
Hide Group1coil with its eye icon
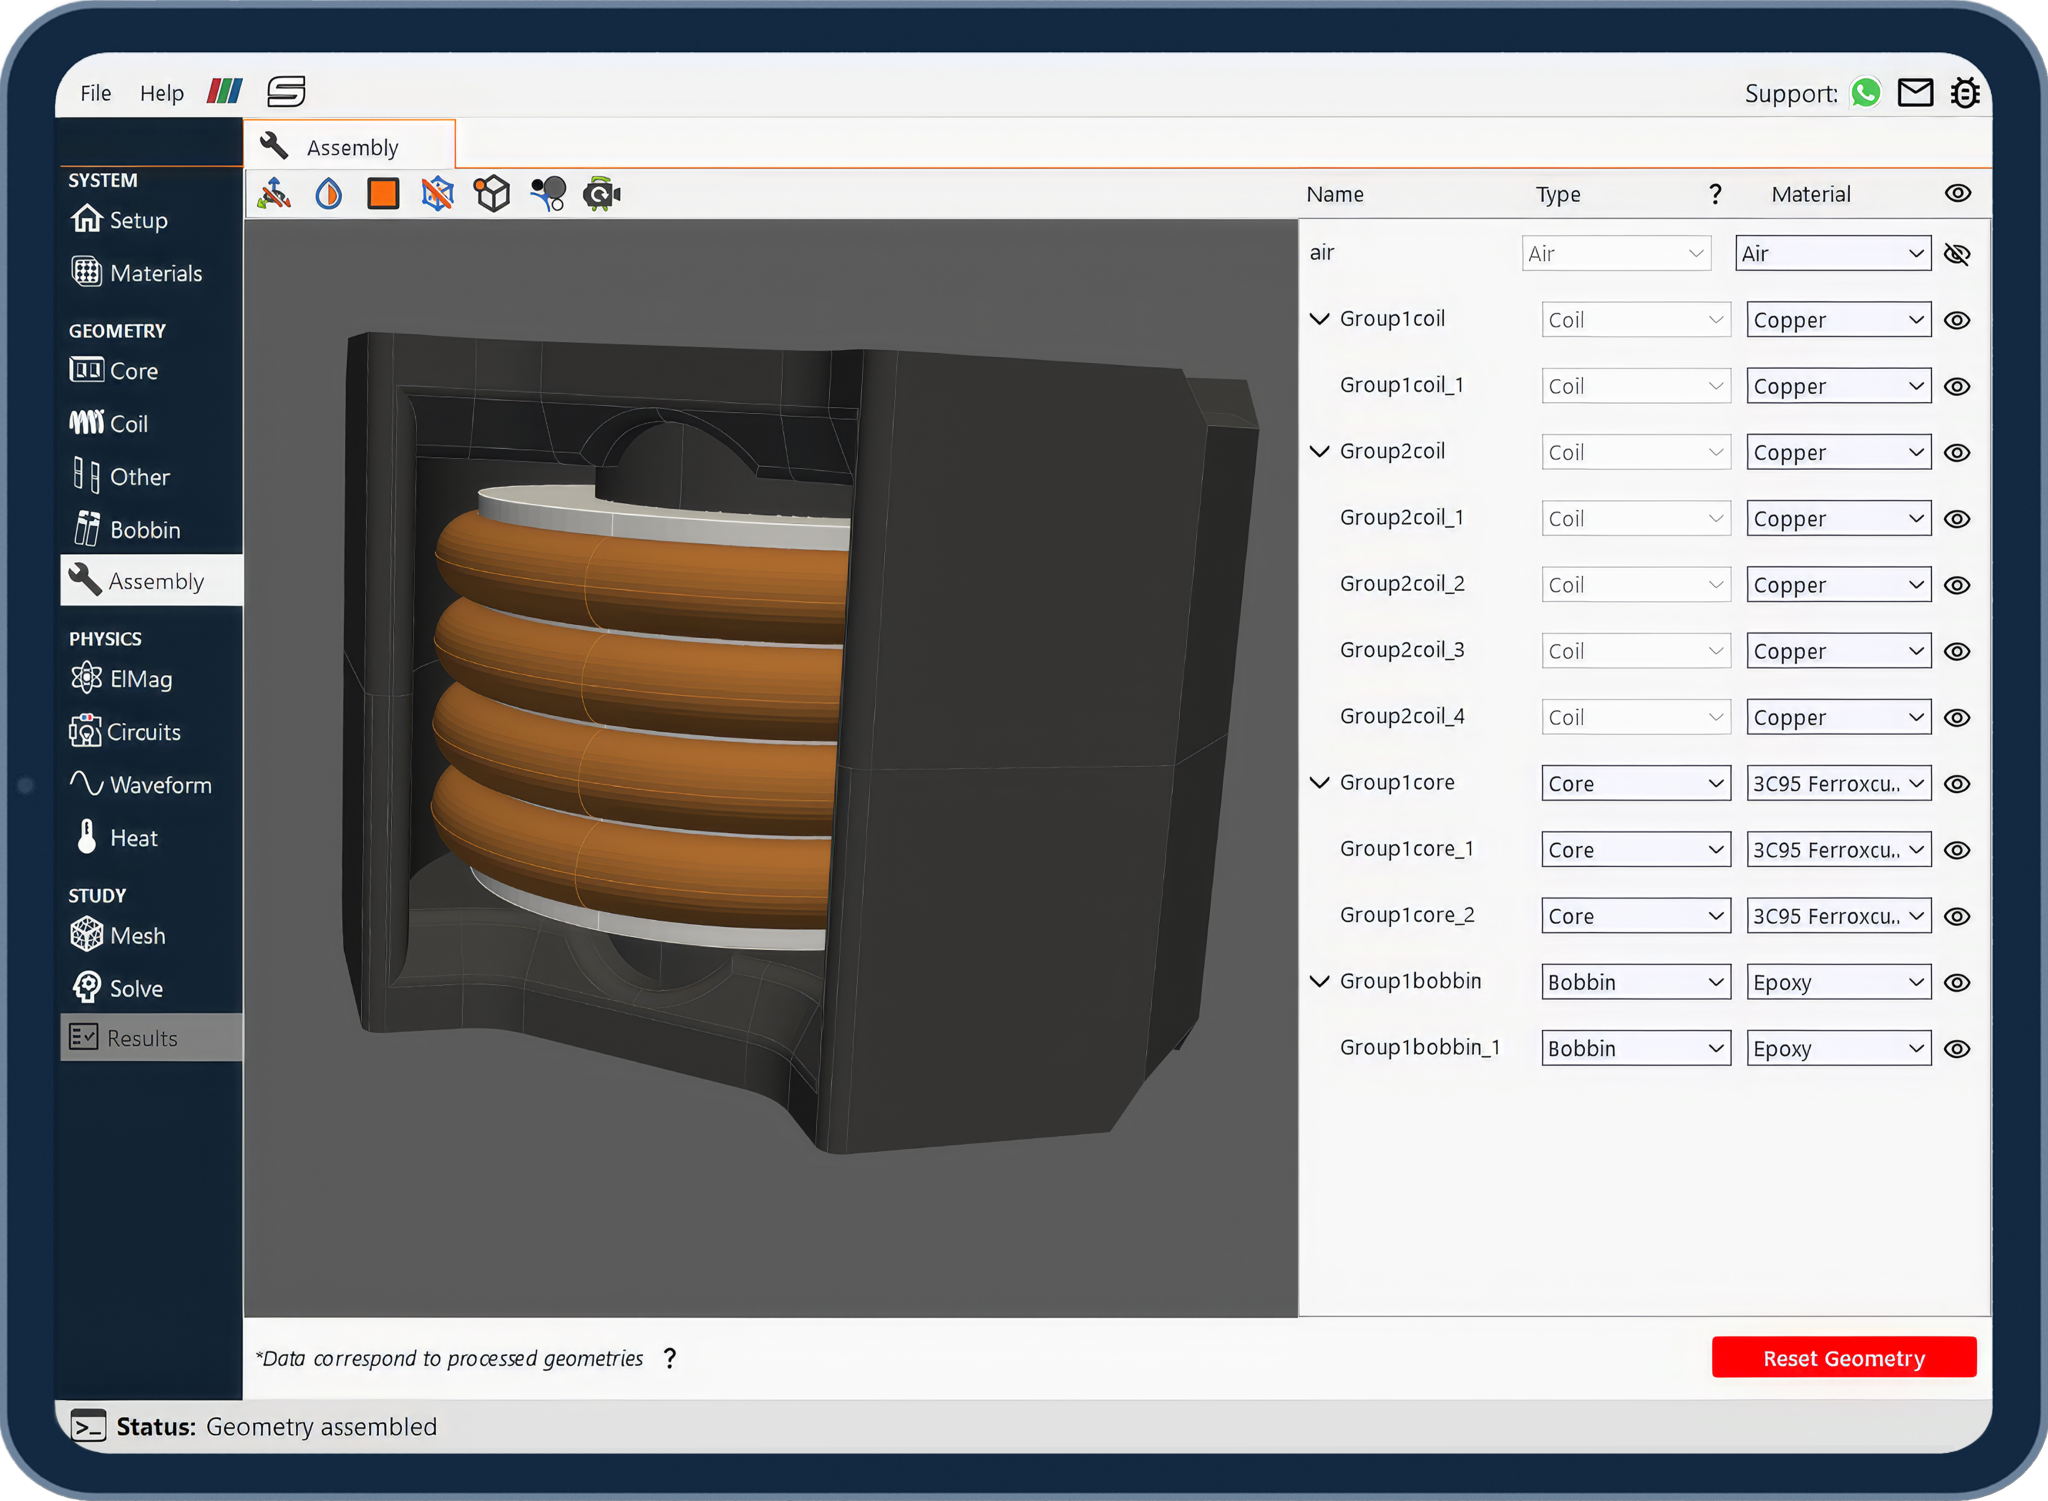point(1957,320)
